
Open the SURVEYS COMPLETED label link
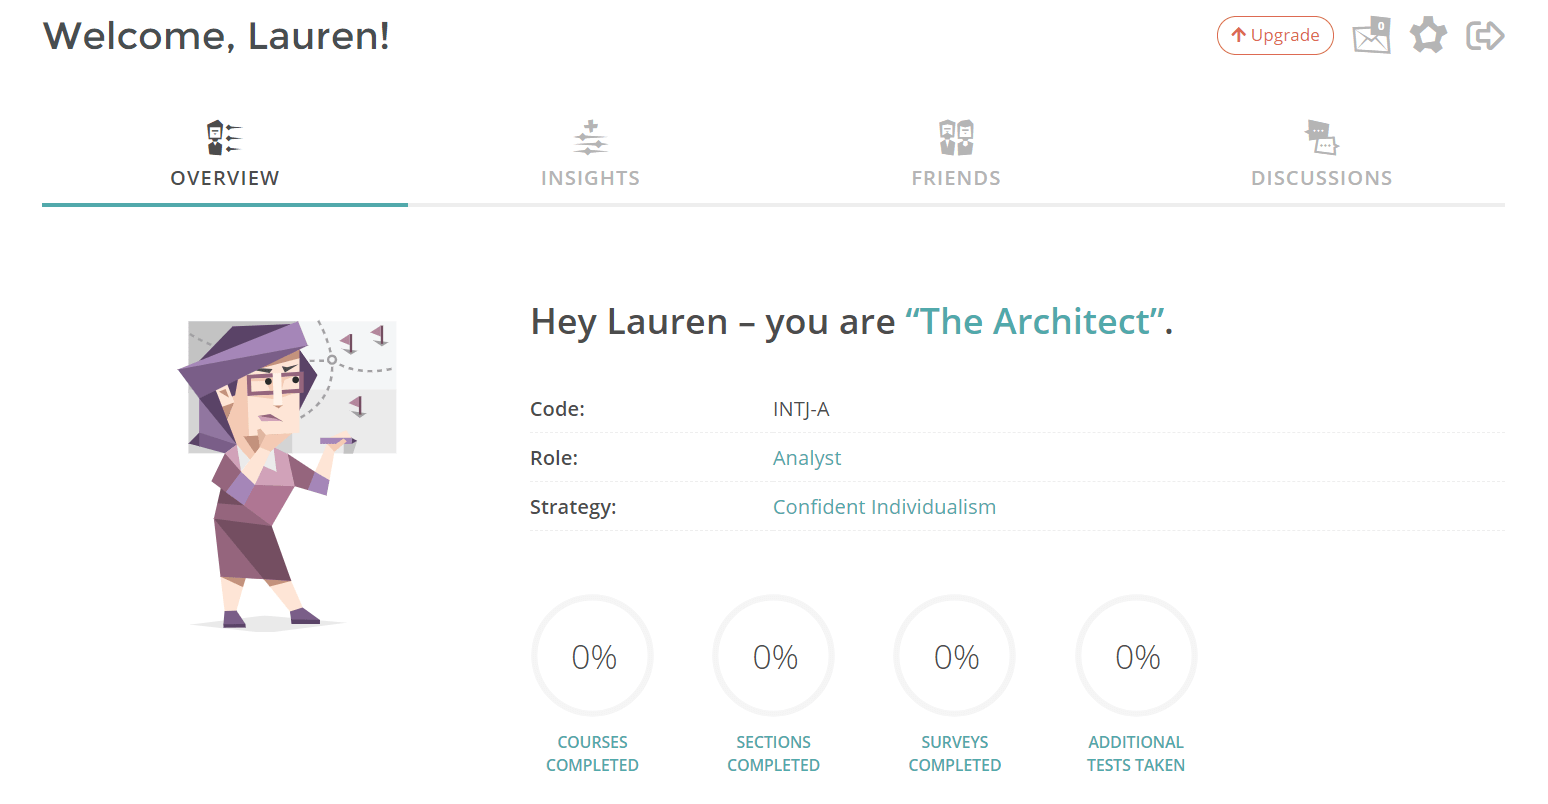pos(955,753)
